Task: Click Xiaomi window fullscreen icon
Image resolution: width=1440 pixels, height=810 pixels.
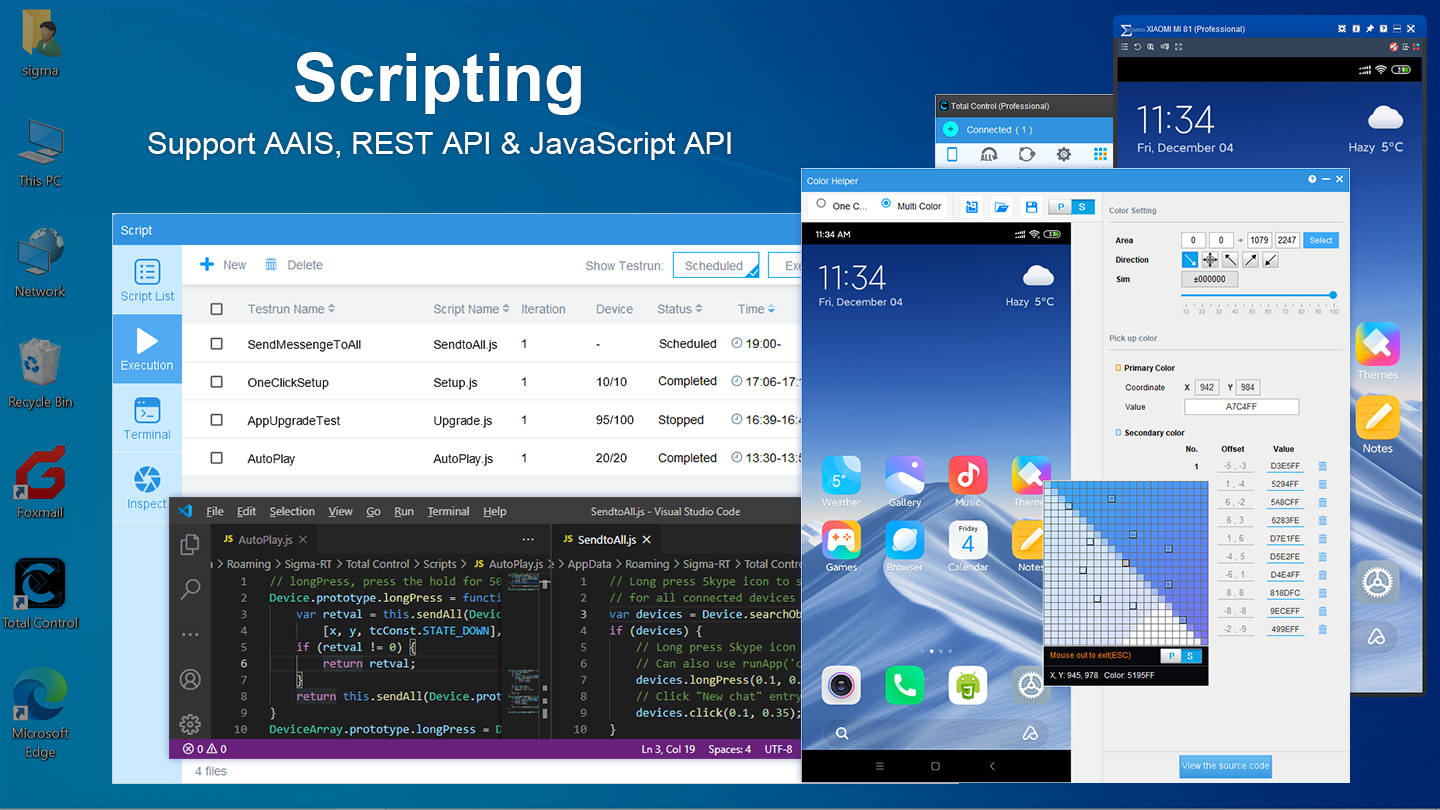Action: coord(1178,47)
